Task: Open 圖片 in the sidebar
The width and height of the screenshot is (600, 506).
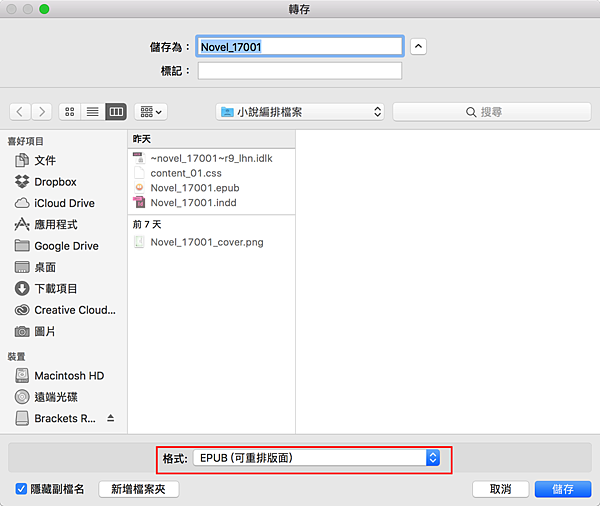Action: 35,331
